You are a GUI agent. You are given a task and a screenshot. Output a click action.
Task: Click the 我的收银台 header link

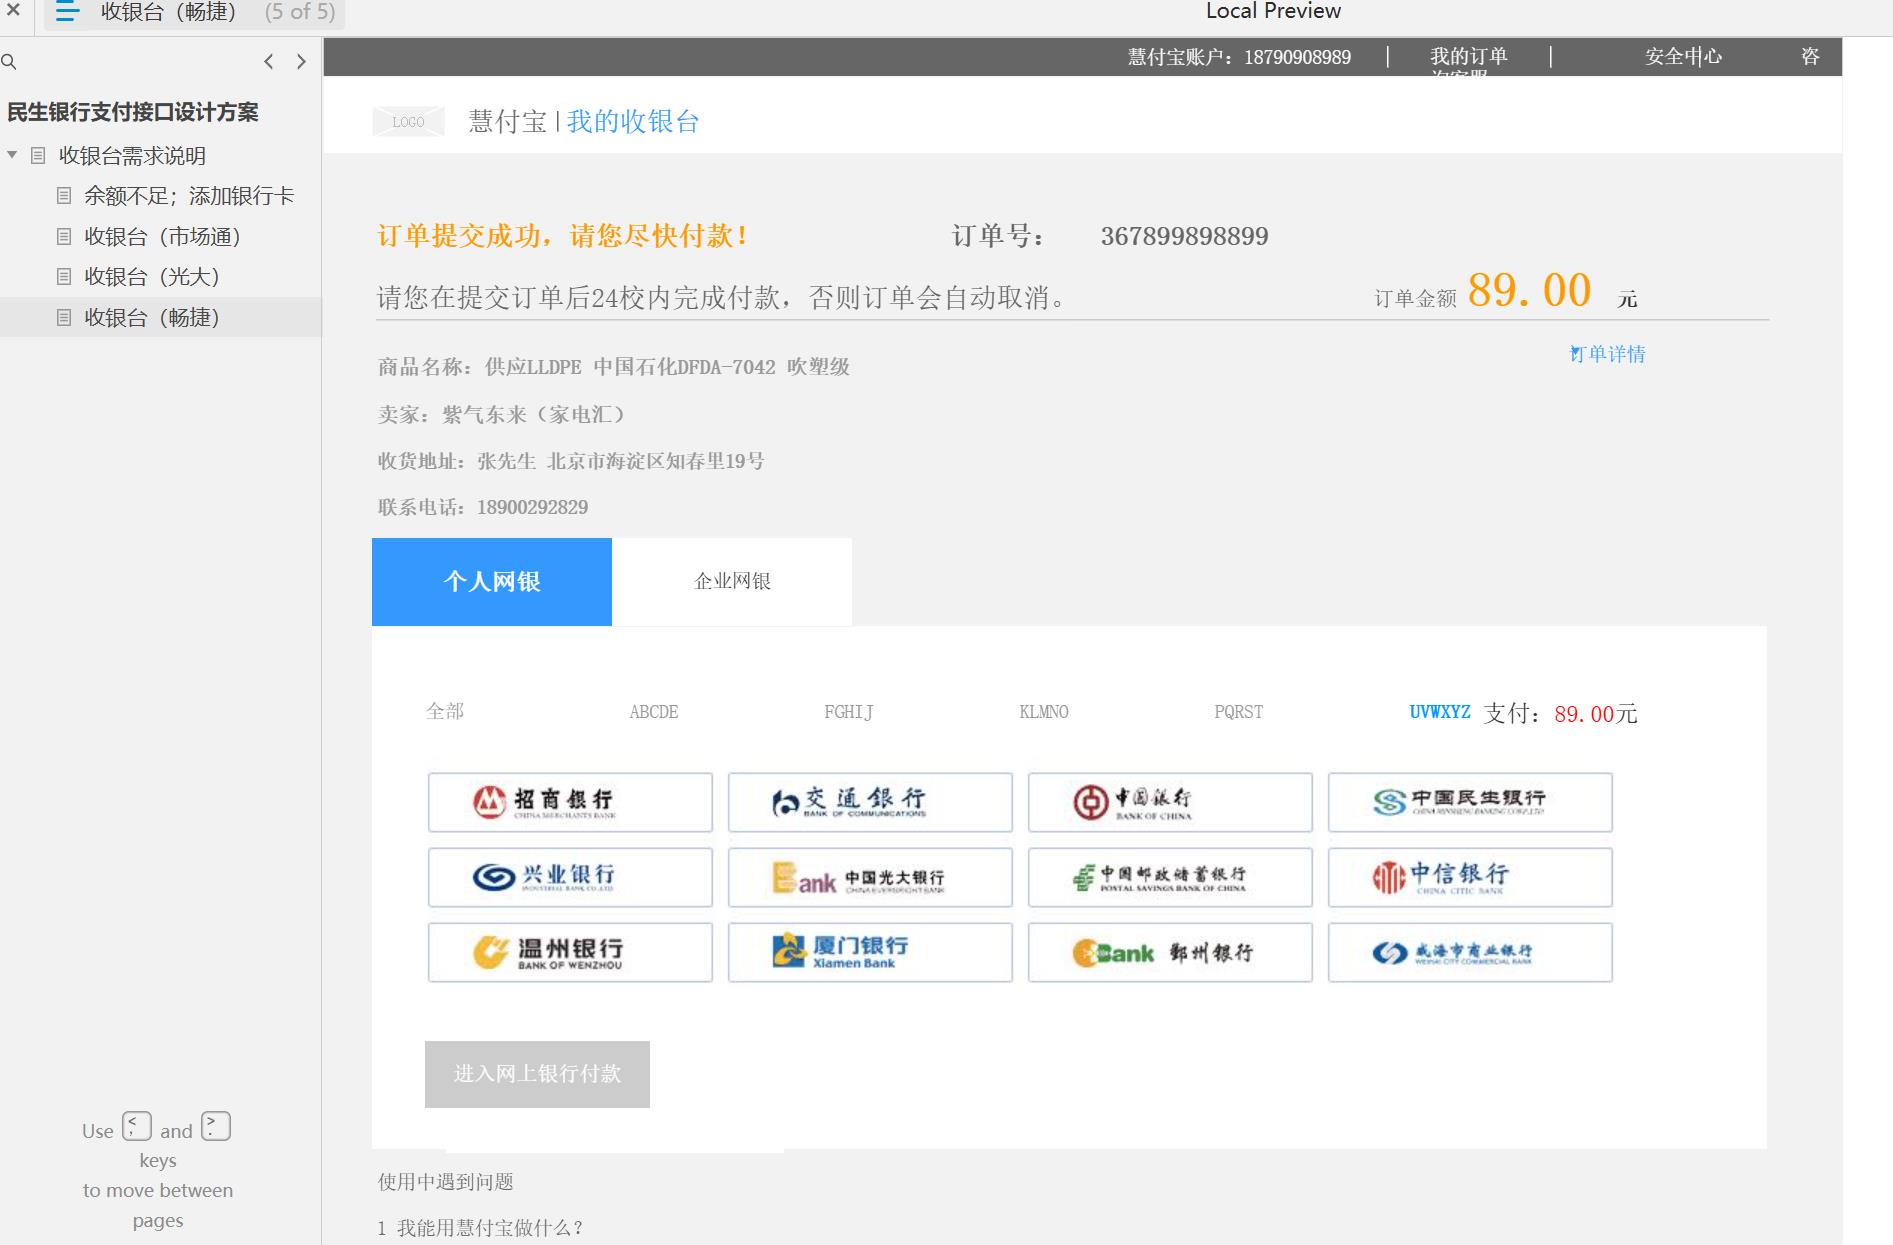click(633, 122)
